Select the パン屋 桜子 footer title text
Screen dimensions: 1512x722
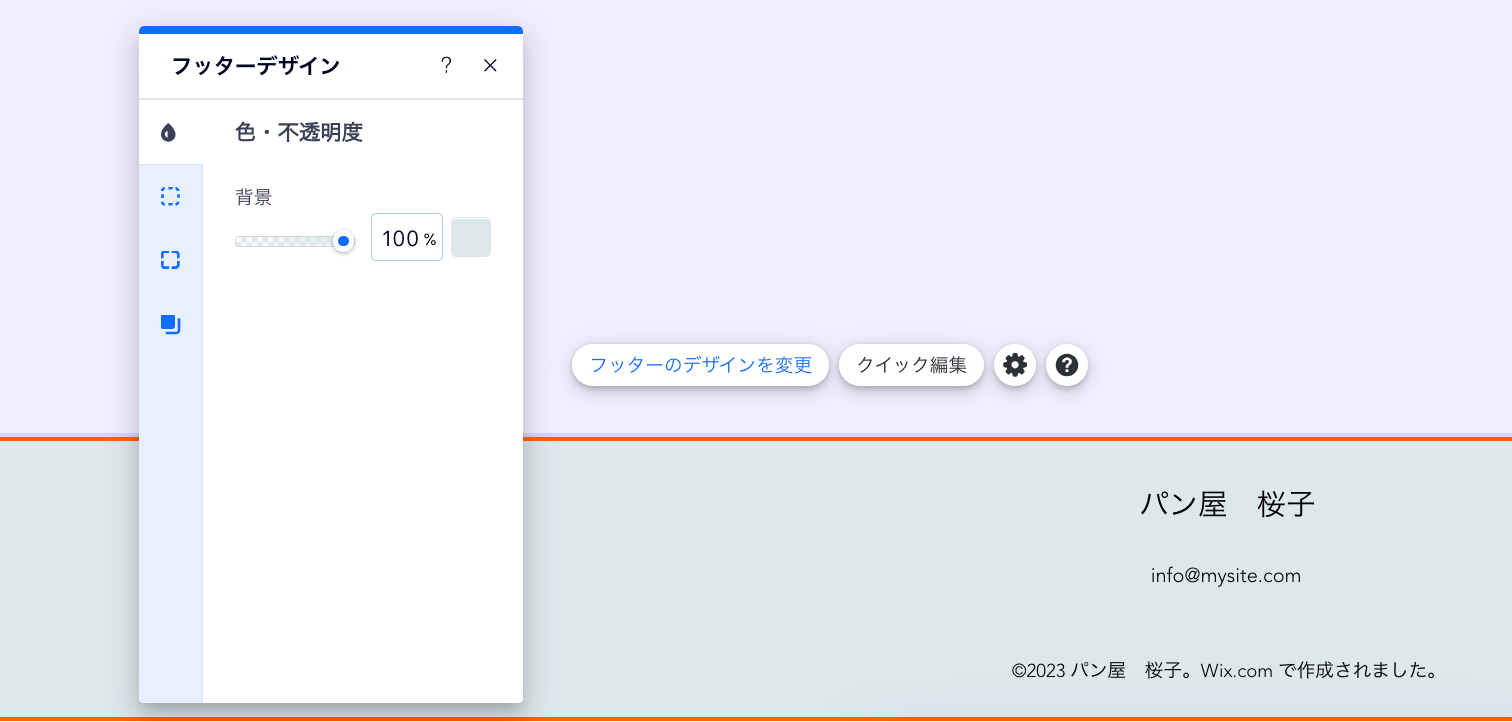click(1227, 504)
